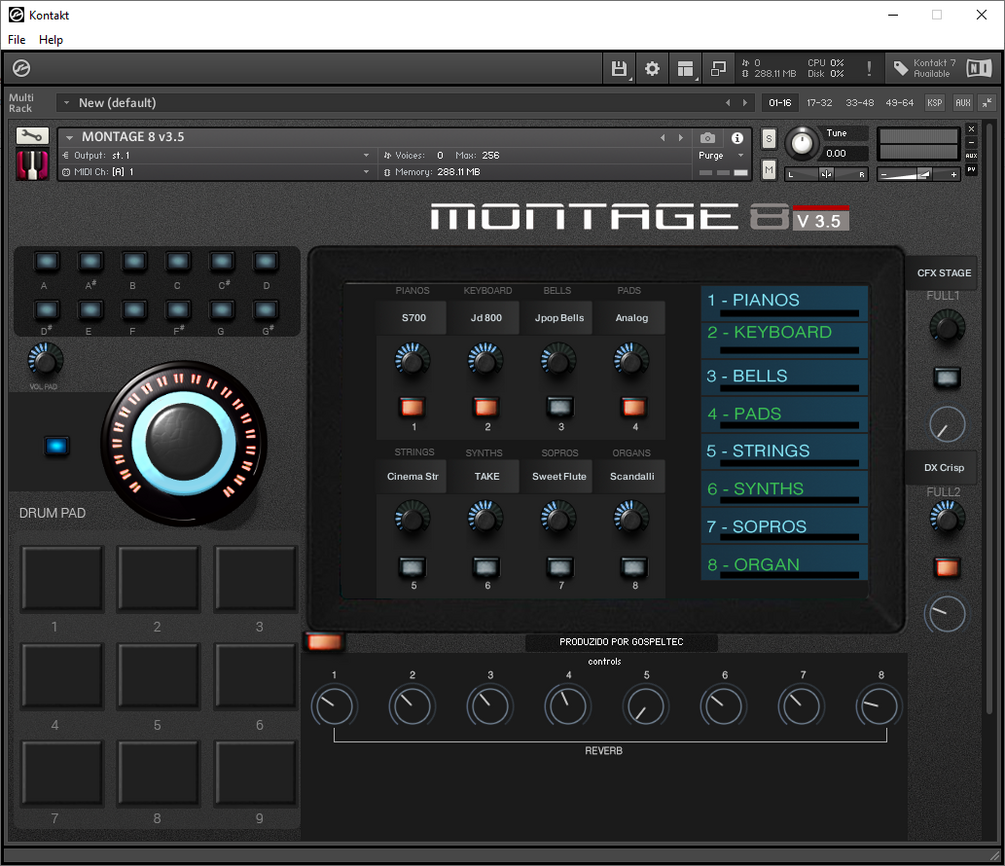This screenshot has height=866, width=1005.
Task: Show the instrument info icon
Action: [x=737, y=138]
